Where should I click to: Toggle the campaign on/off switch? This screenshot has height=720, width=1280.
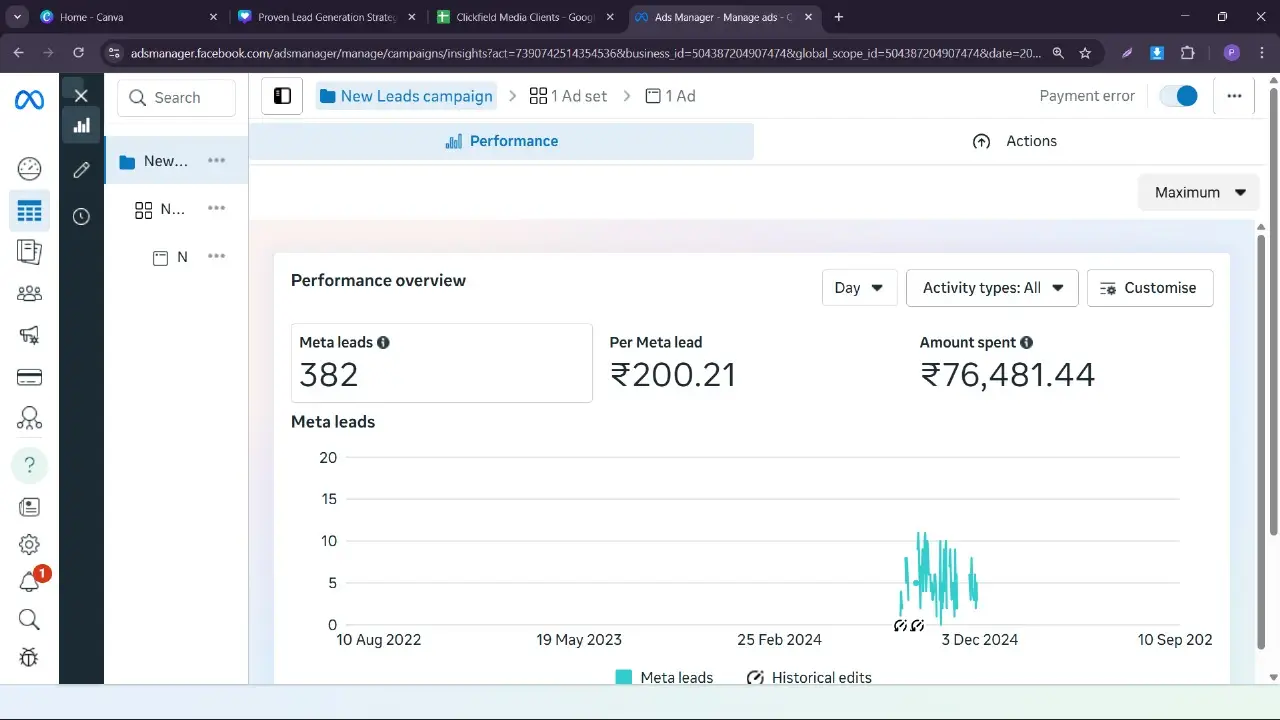coord(1178,96)
